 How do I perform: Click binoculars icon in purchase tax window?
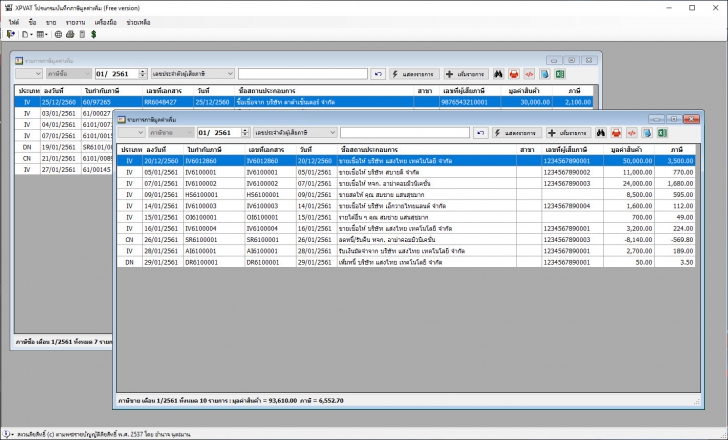[498, 74]
